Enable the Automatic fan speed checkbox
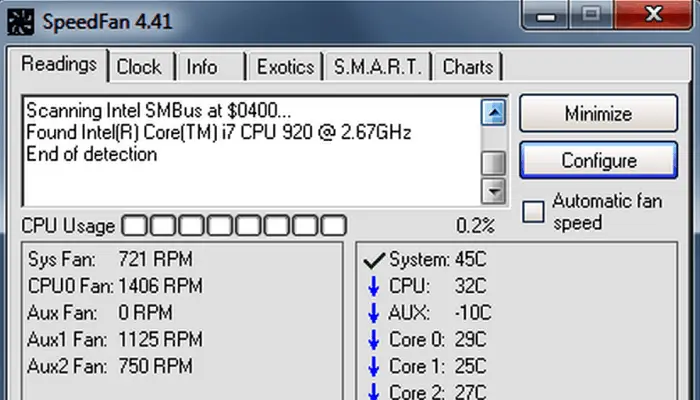The image size is (700, 400). 533,212
